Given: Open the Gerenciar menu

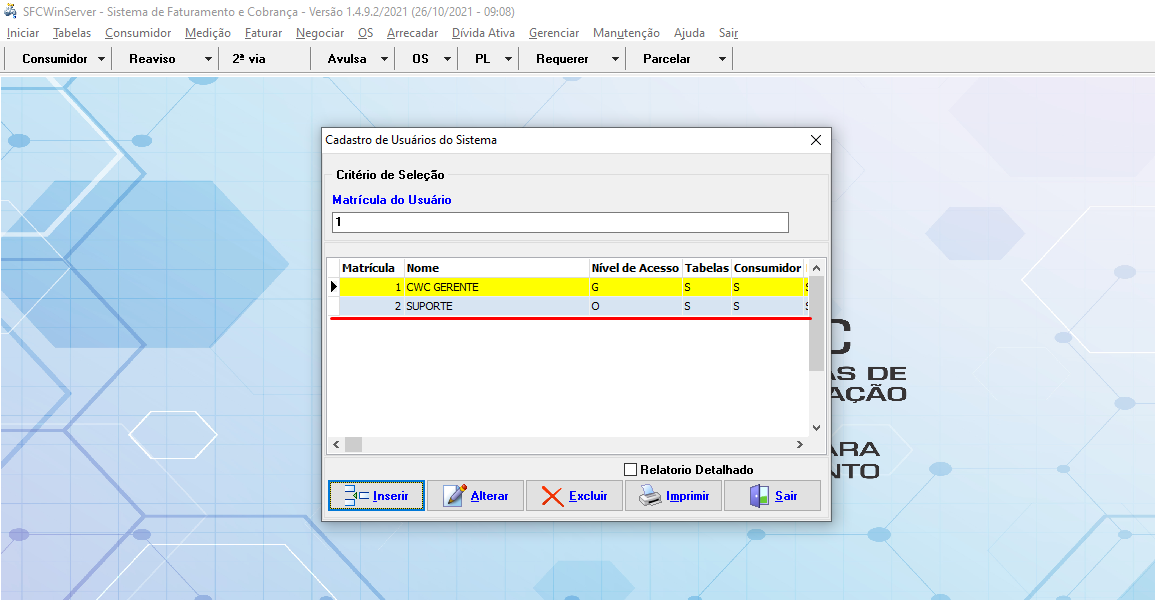Looking at the screenshot, I should [x=553, y=33].
